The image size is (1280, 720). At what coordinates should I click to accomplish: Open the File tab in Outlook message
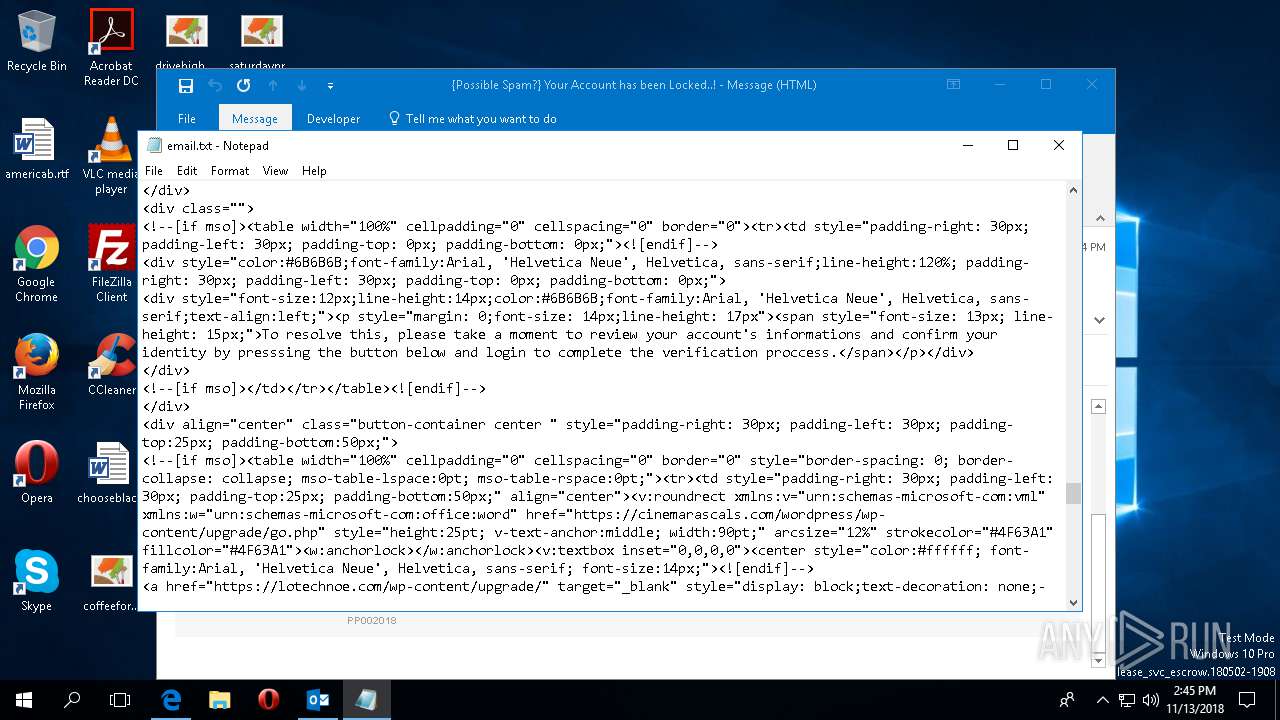tap(187, 118)
